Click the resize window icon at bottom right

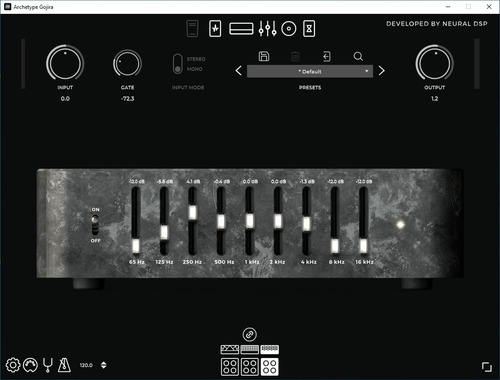pyautogui.click(x=487, y=367)
